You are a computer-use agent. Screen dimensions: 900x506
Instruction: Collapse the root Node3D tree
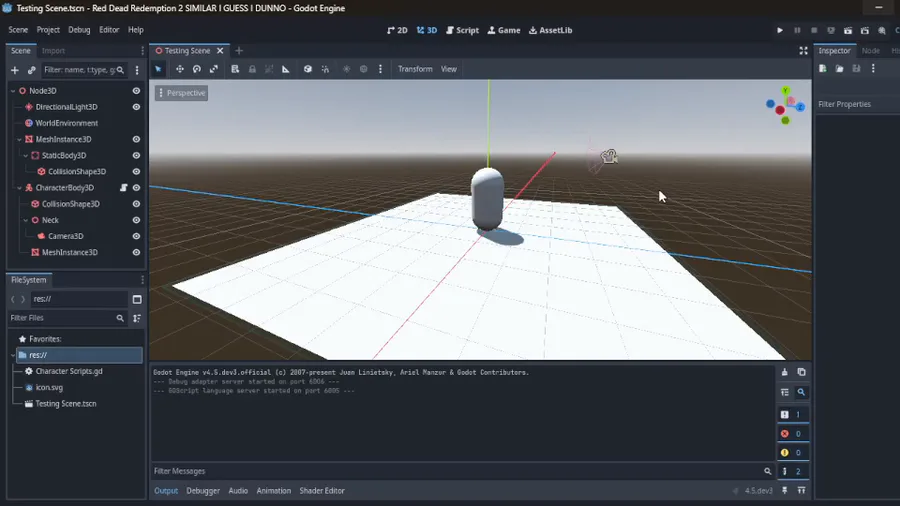pyautogui.click(x=13, y=91)
